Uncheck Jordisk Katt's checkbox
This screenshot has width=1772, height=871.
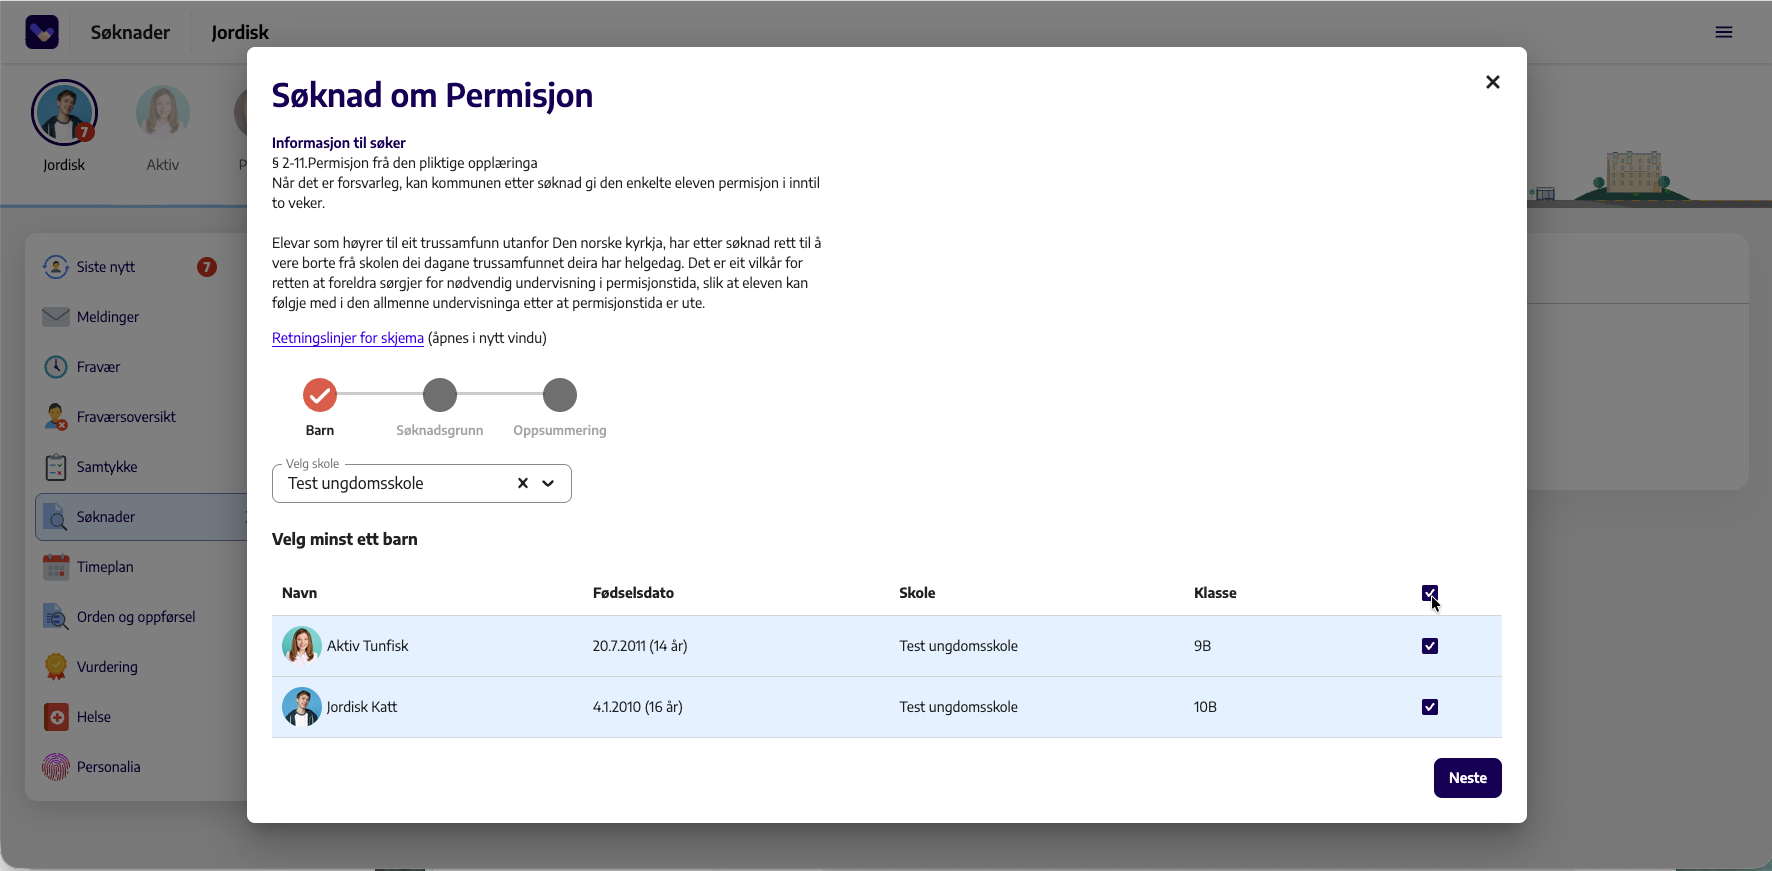coord(1430,707)
